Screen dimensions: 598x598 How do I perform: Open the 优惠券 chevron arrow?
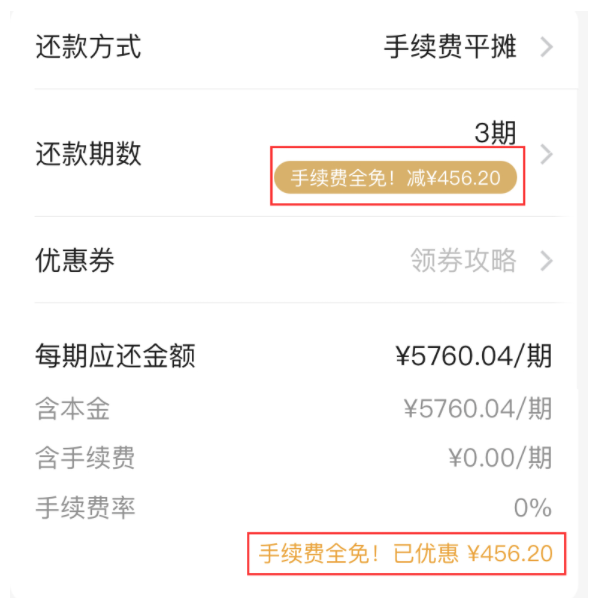(547, 261)
